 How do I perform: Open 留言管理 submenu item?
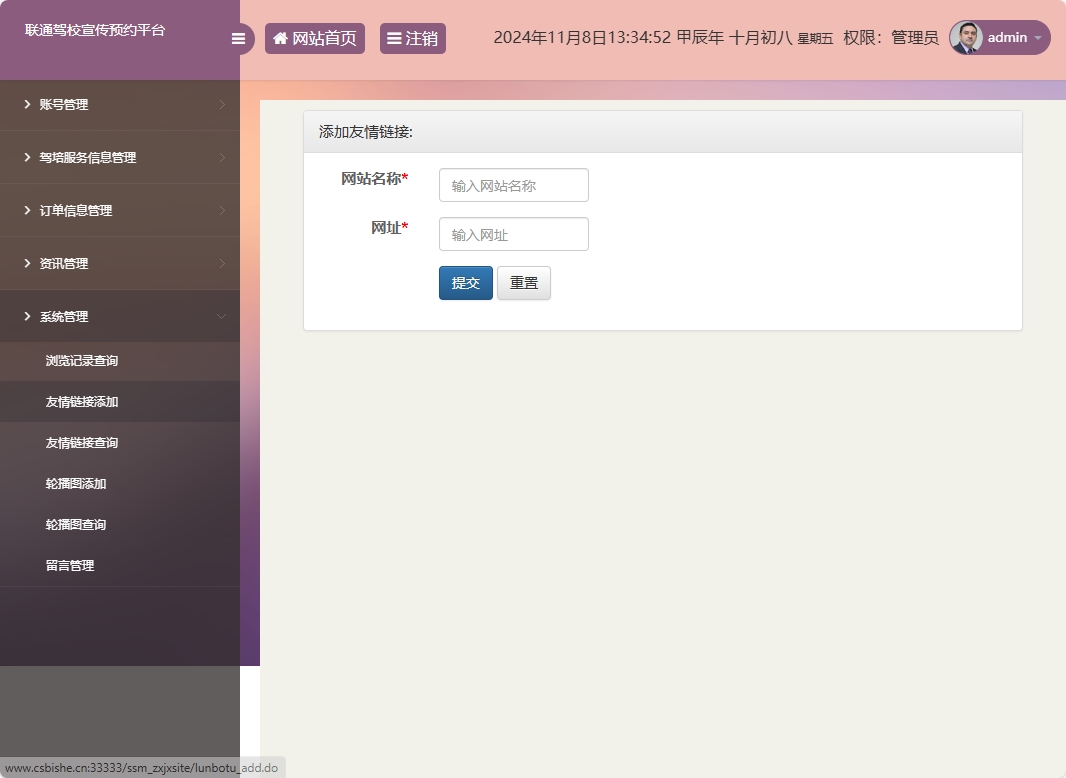point(120,565)
